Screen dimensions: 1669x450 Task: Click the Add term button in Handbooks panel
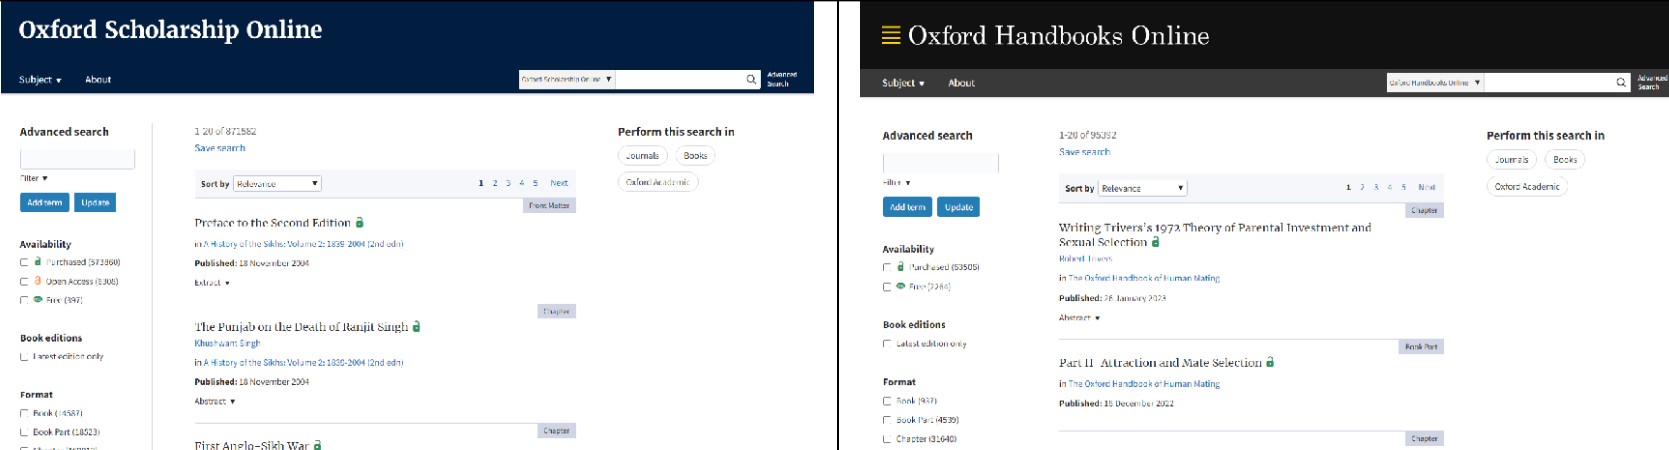tap(908, 207)
